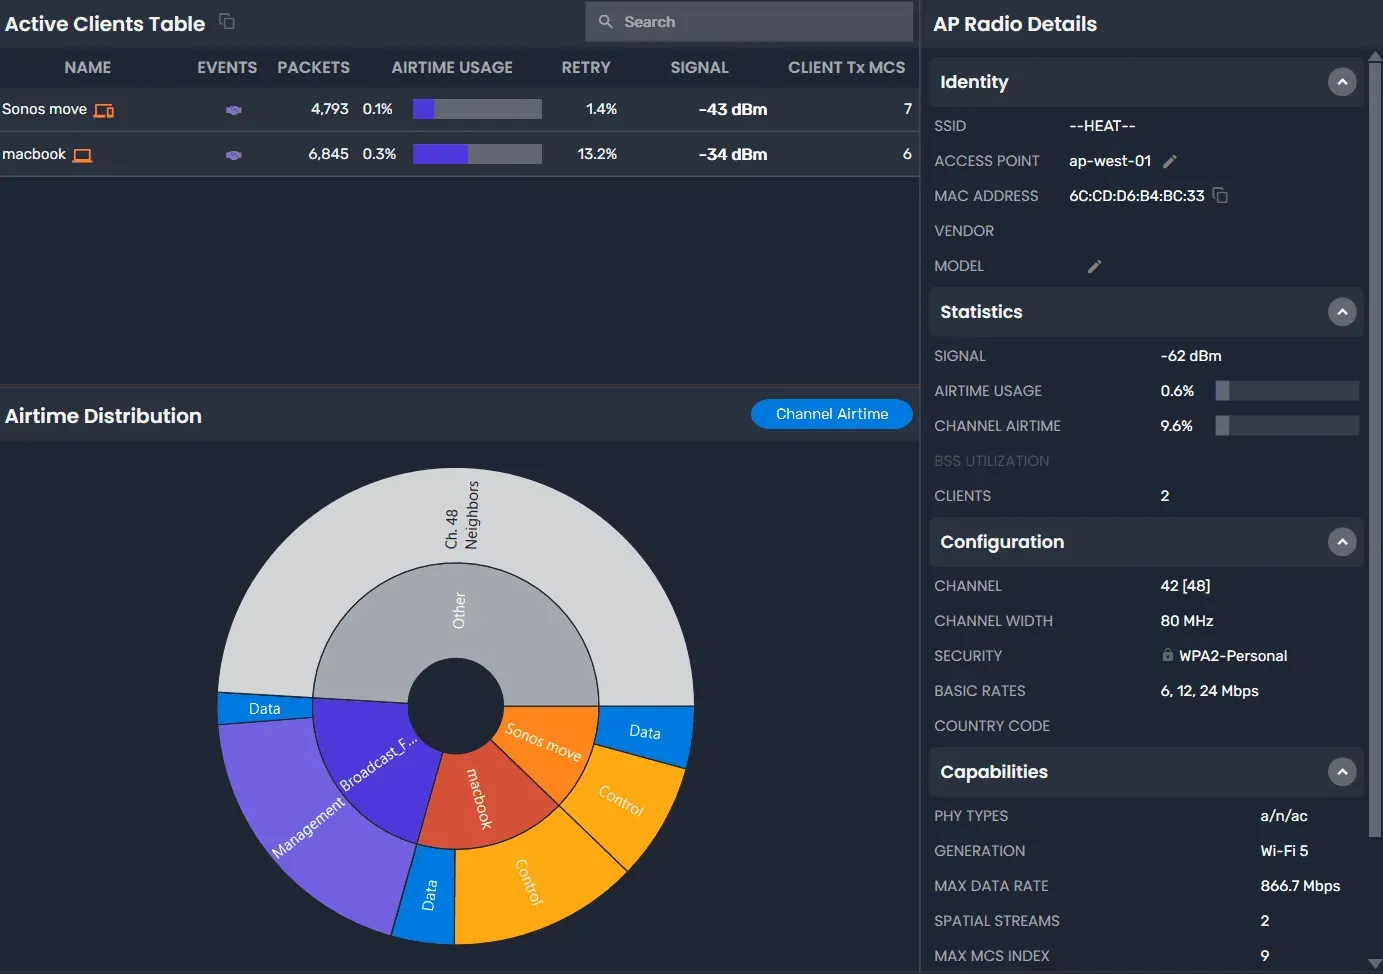The width and height of the screenshot is (1383, 974).
Task: Collapse the Identity section
Action: 1342,82
